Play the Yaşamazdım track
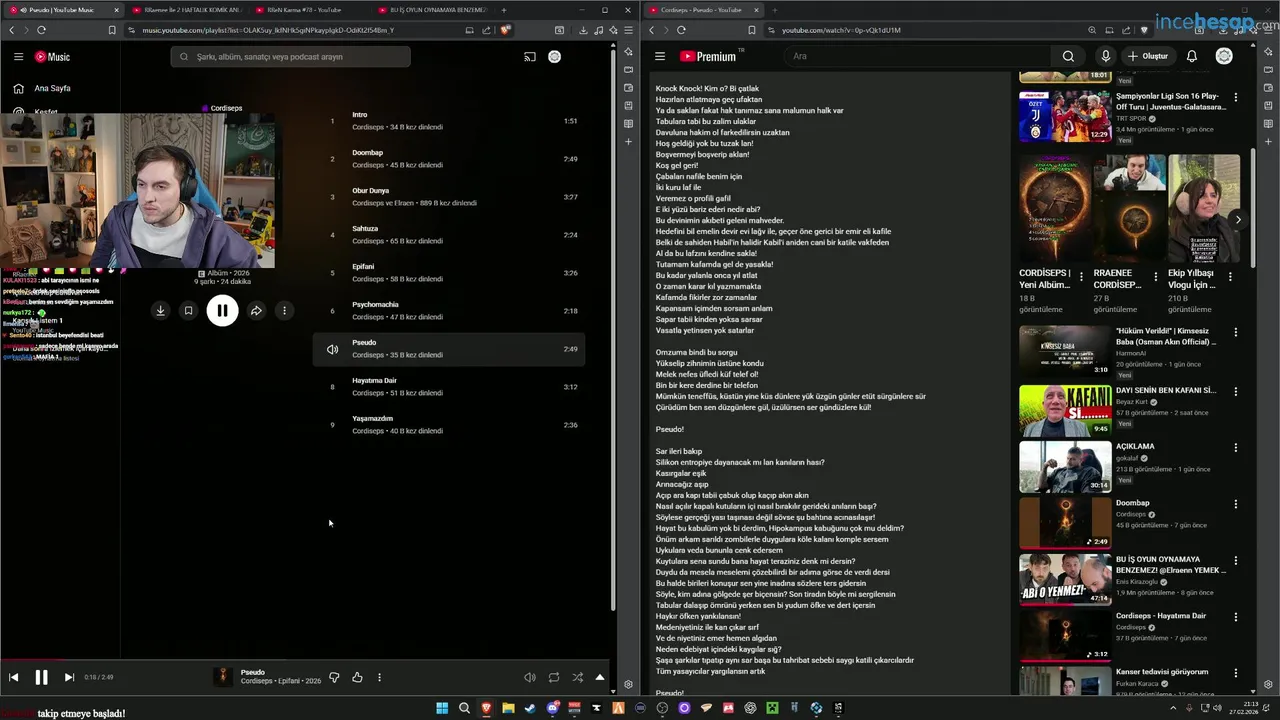 tap(450, 425)
